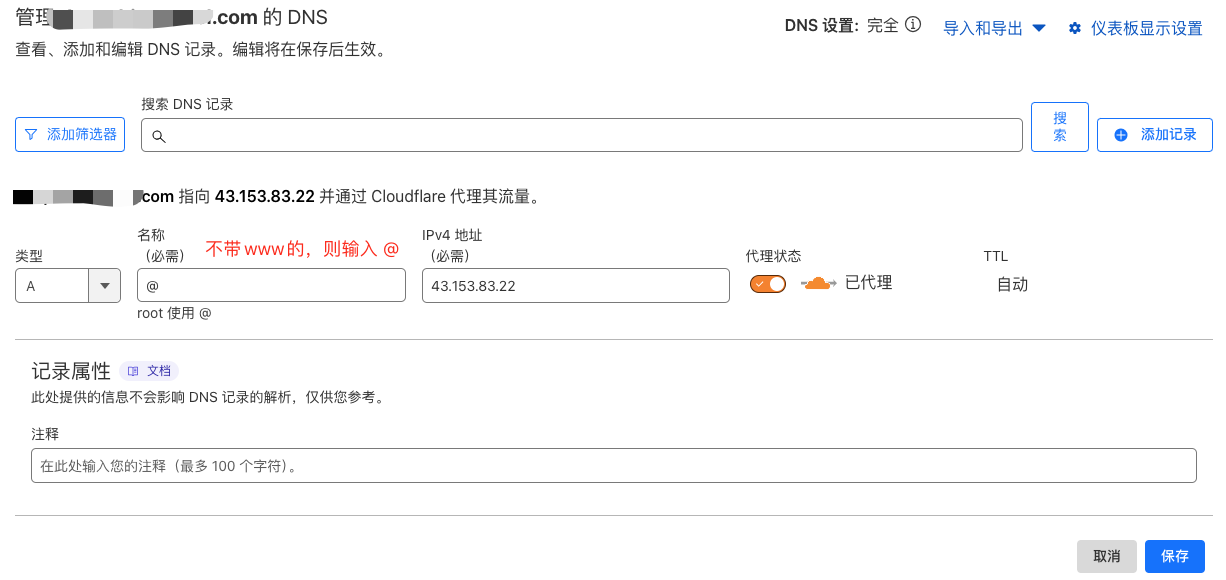Click the magnifier icon in search box
This screenshot has width=1226, height=580.
[158, 136]
